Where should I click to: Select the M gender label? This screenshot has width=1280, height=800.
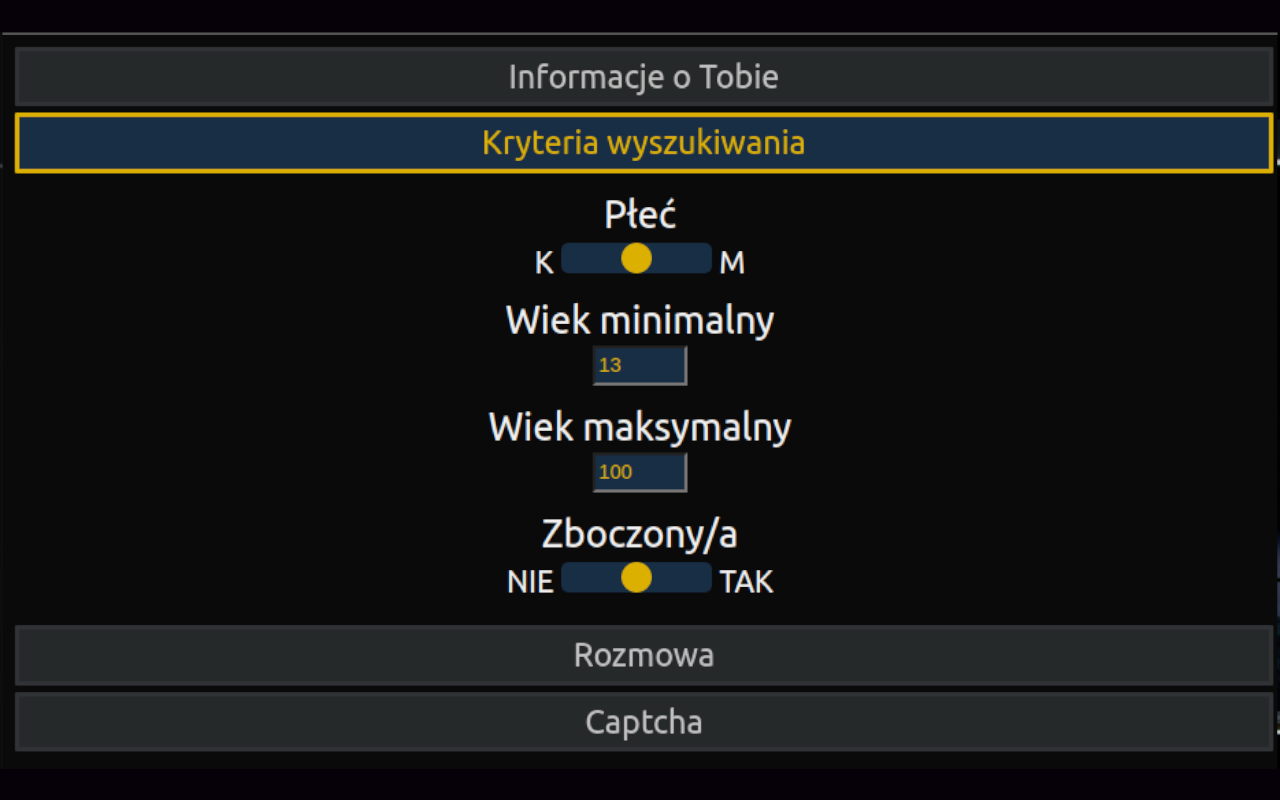point(732,263)
